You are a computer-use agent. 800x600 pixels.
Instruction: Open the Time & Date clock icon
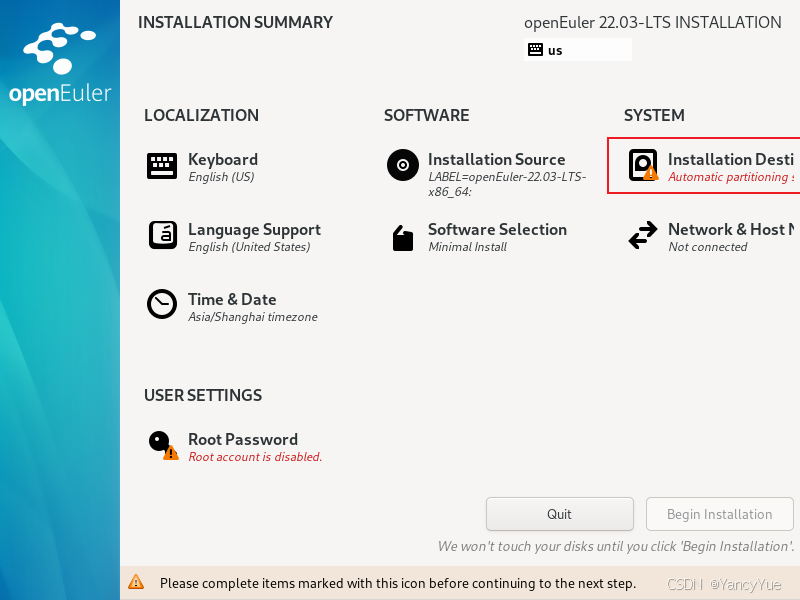coord(161,305)
